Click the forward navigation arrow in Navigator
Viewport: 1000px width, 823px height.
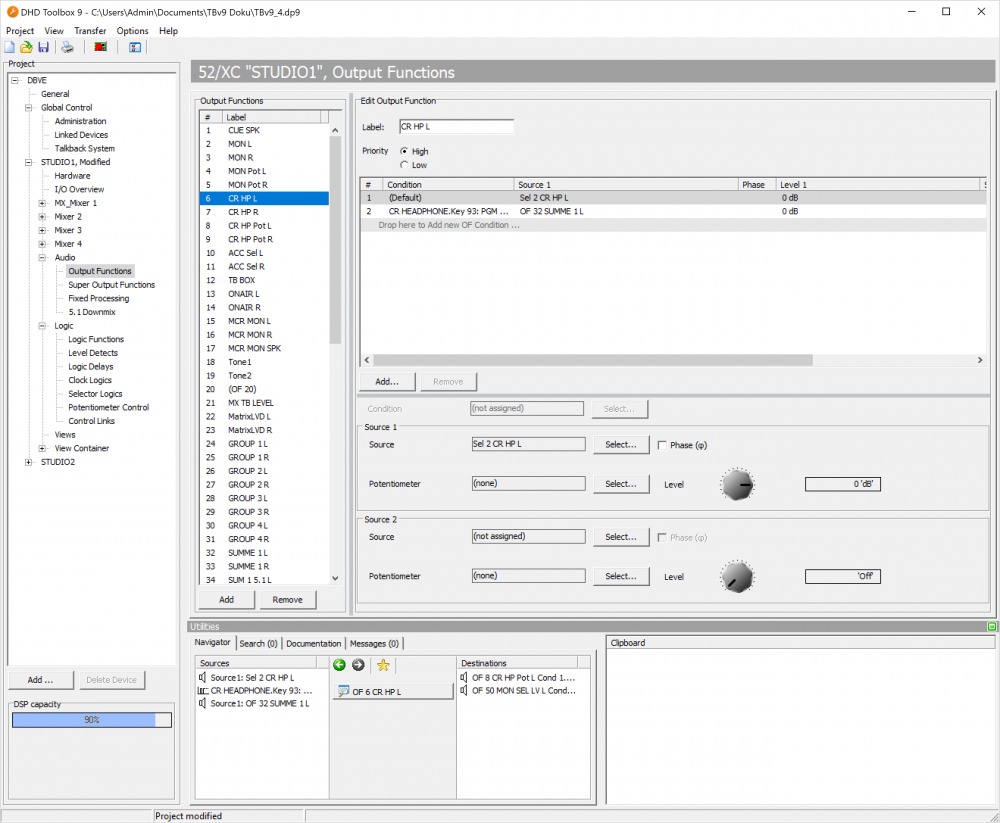tap(358, 665)
